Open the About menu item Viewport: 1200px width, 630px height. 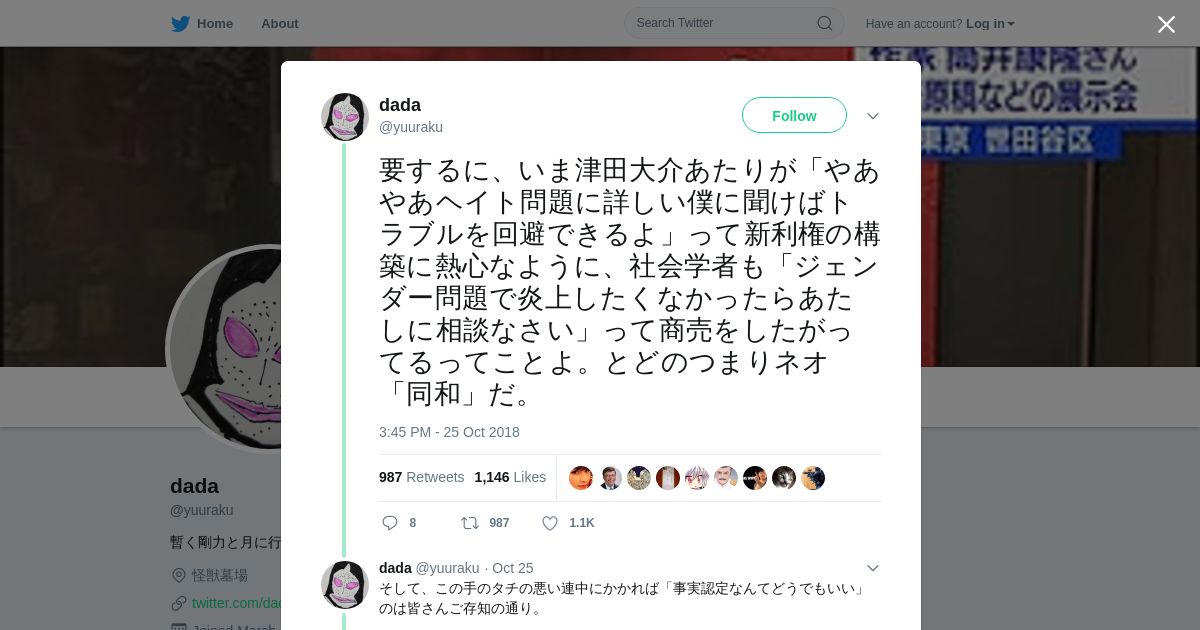point(280,24)
